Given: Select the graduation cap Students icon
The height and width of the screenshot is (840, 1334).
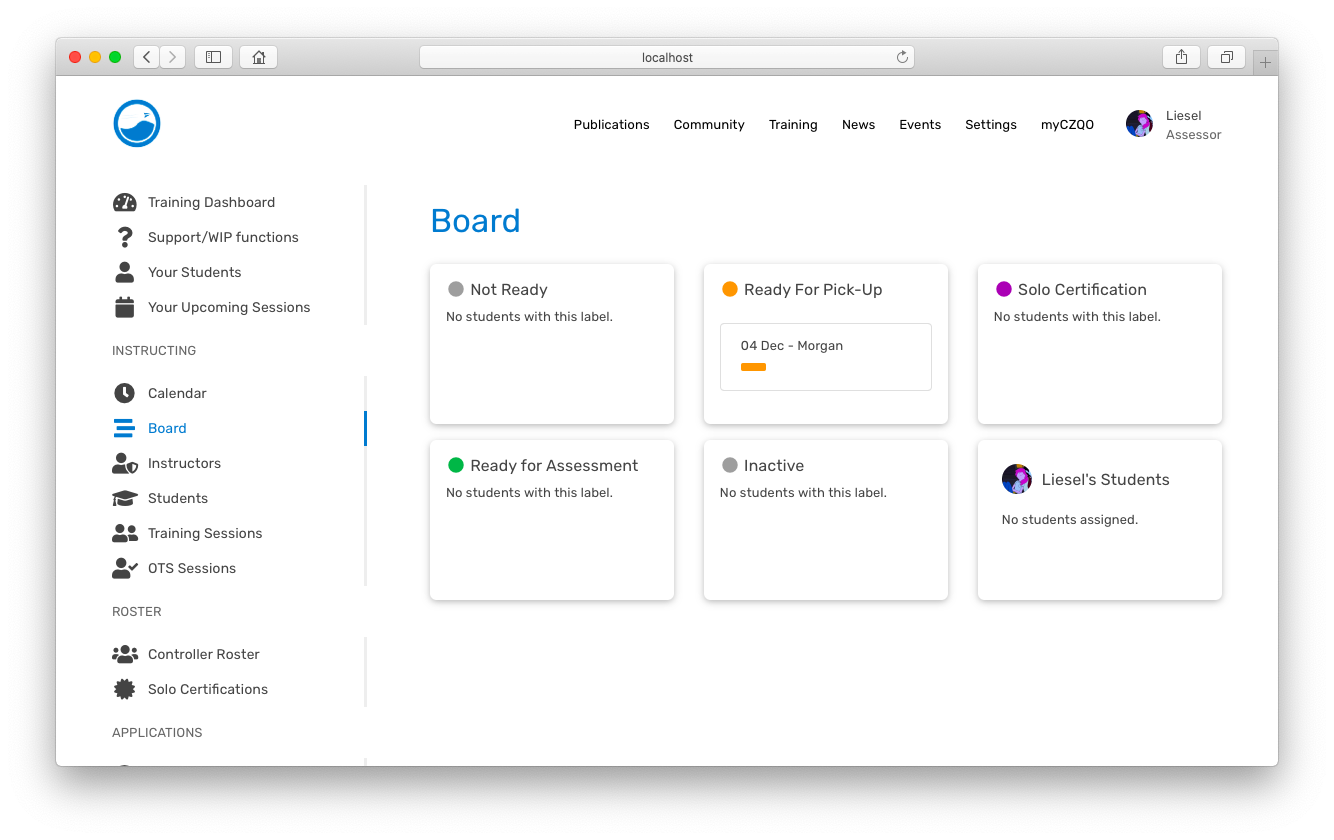Looking at the screenshot, I should pos(124,498).
